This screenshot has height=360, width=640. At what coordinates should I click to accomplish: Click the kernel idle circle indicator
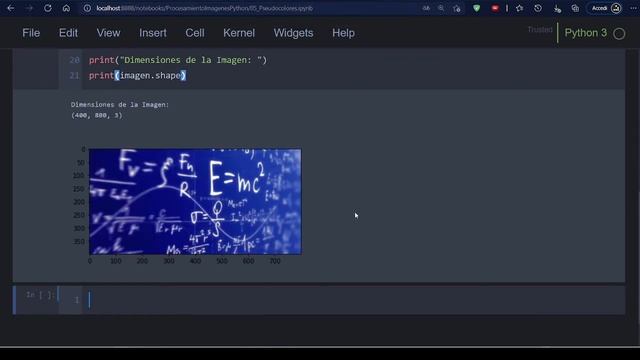(x=619, y=34)
